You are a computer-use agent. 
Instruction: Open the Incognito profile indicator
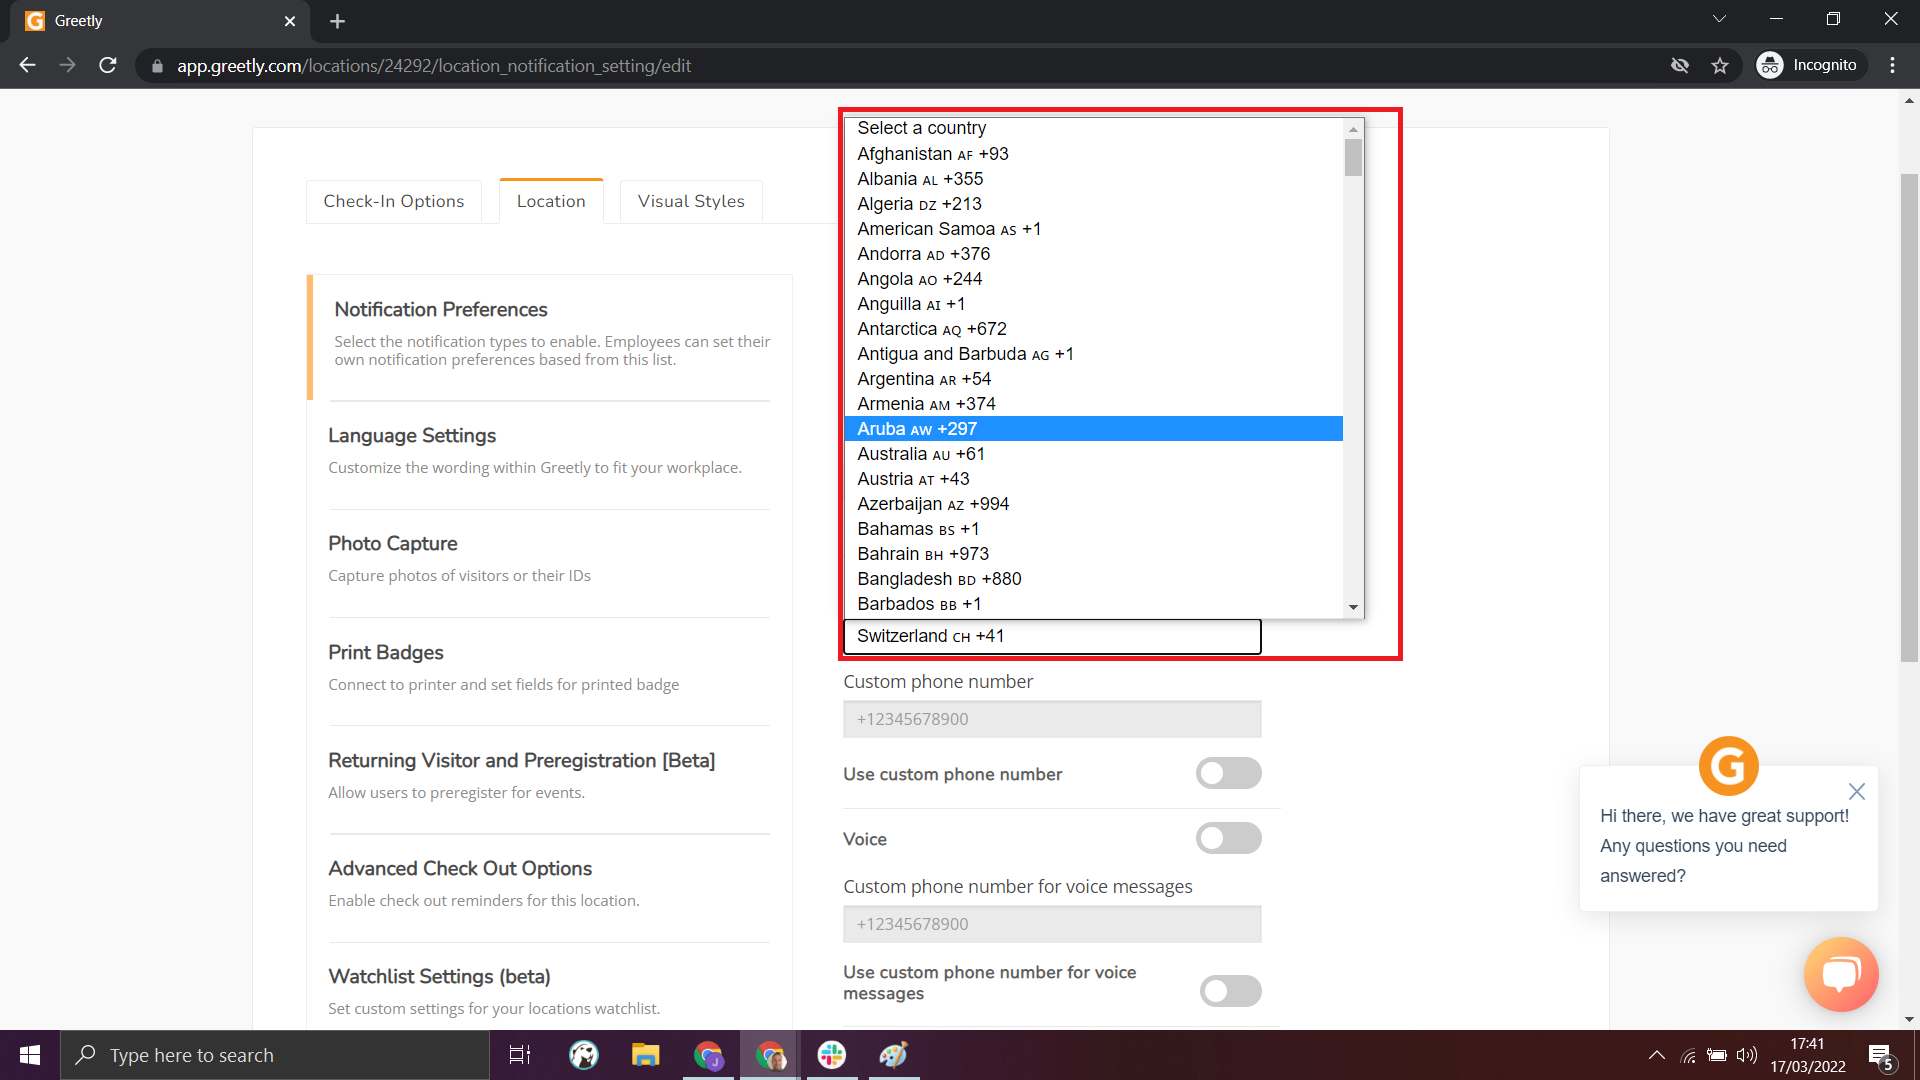click(1810, 65)
